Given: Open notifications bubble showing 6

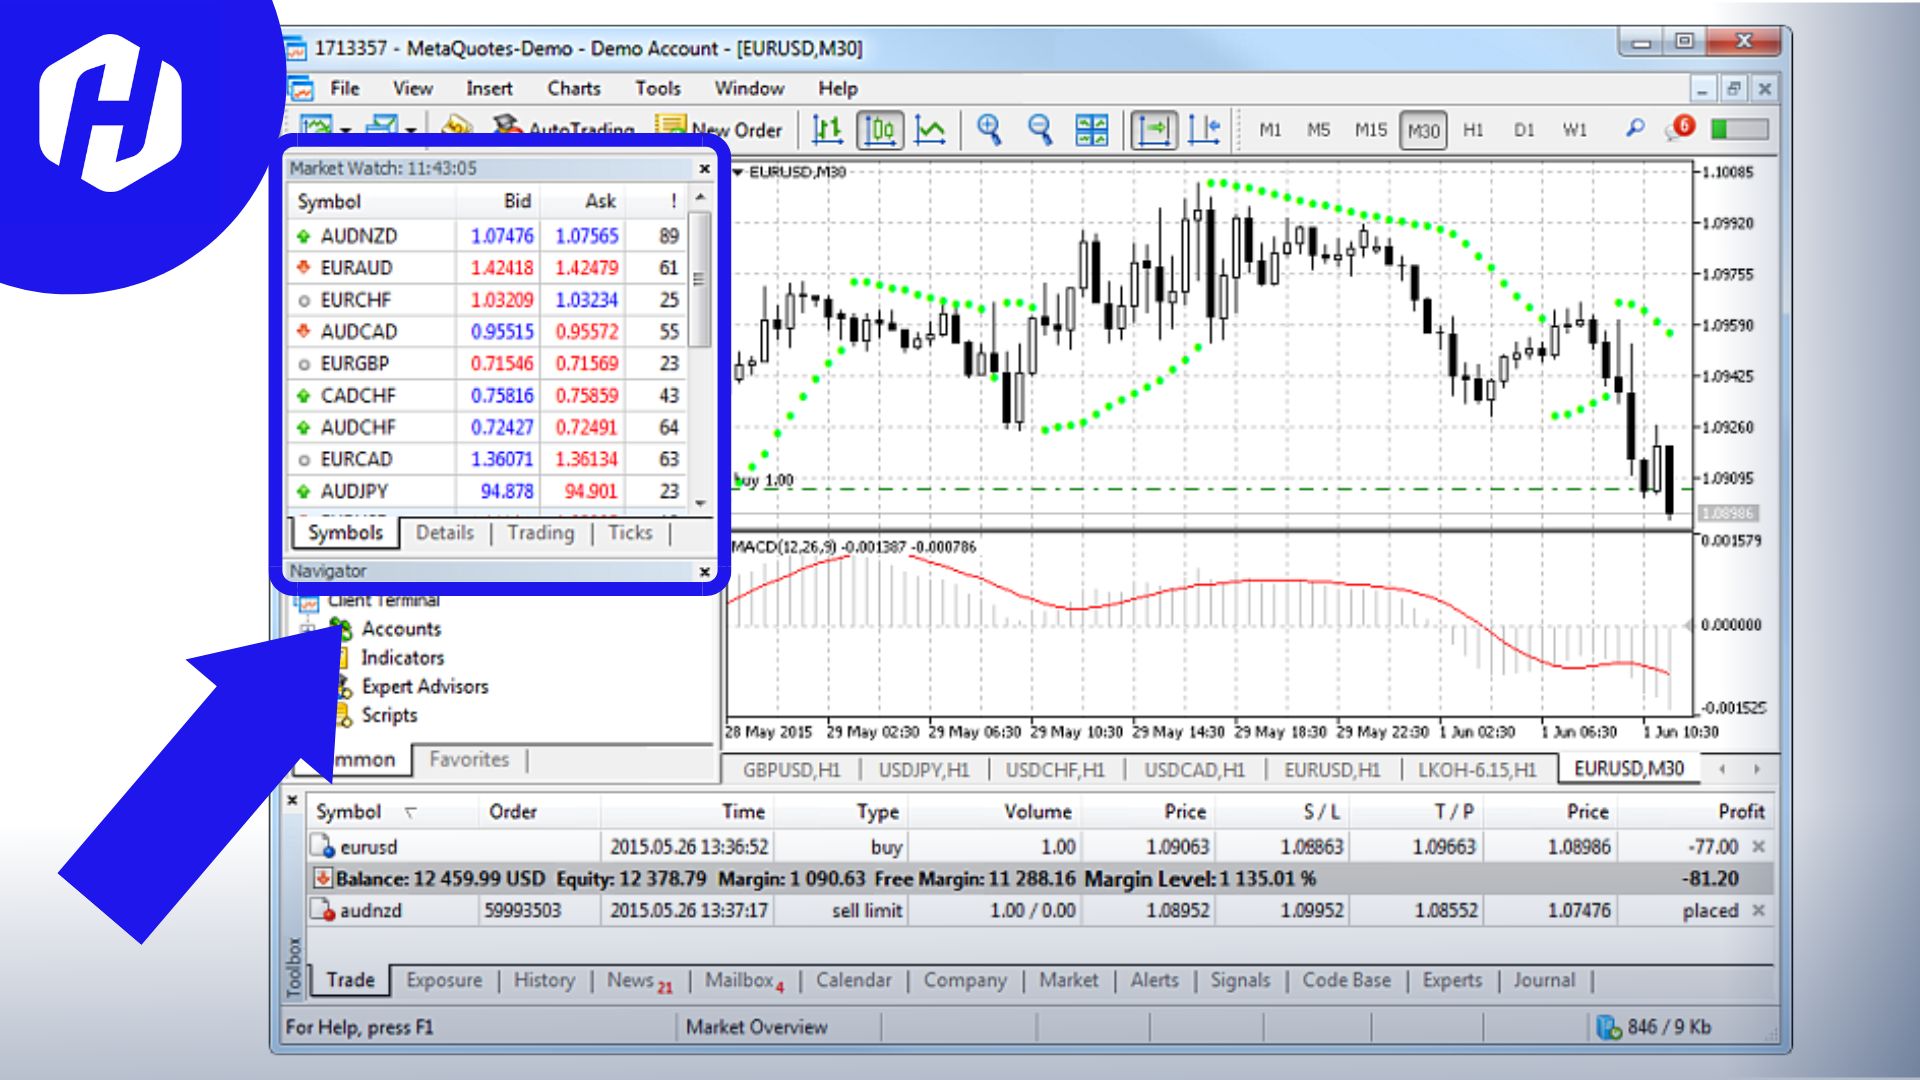Looking at the screenshot, I should pos(1681,128).
